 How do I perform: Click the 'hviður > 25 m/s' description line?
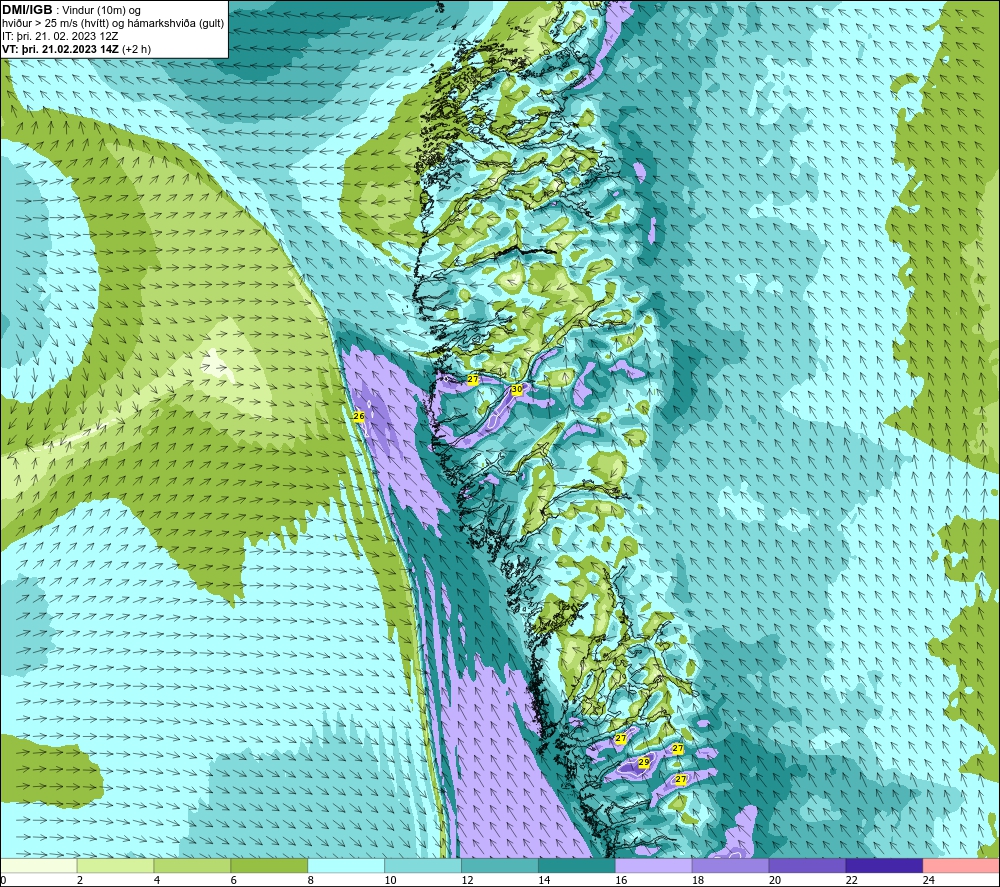114,23
